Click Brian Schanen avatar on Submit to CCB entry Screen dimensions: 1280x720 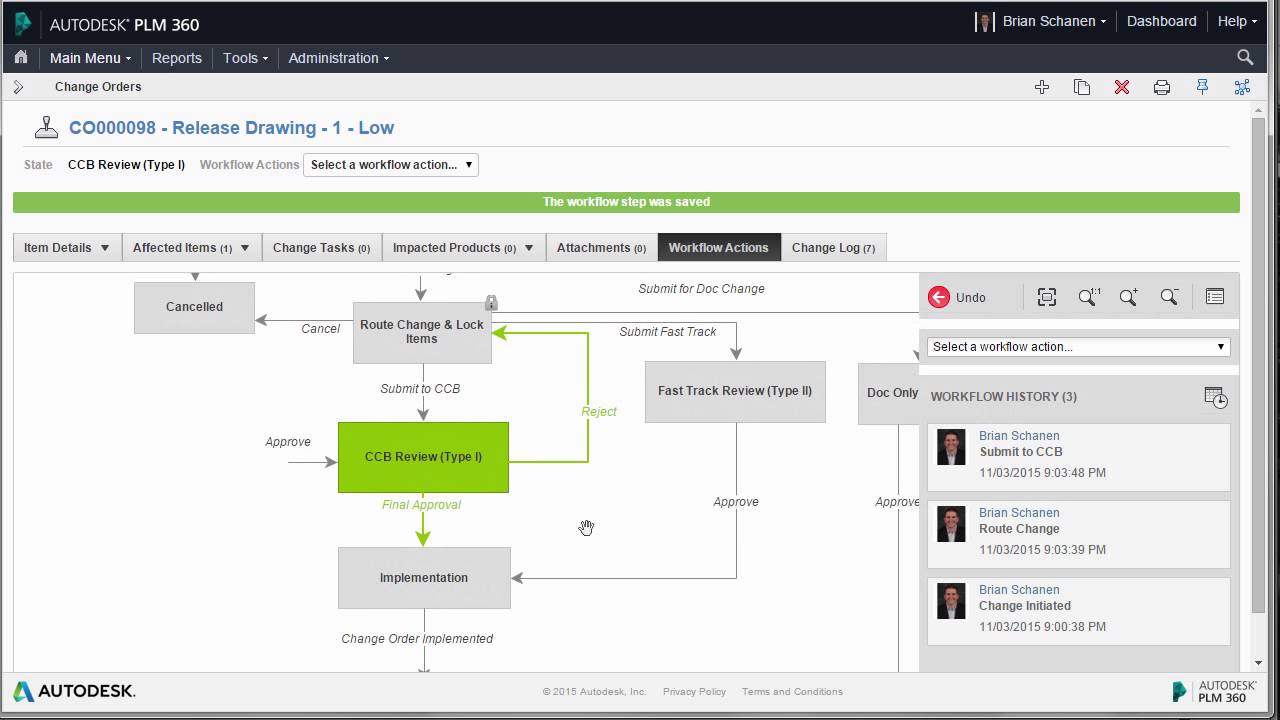coord(951,447)
